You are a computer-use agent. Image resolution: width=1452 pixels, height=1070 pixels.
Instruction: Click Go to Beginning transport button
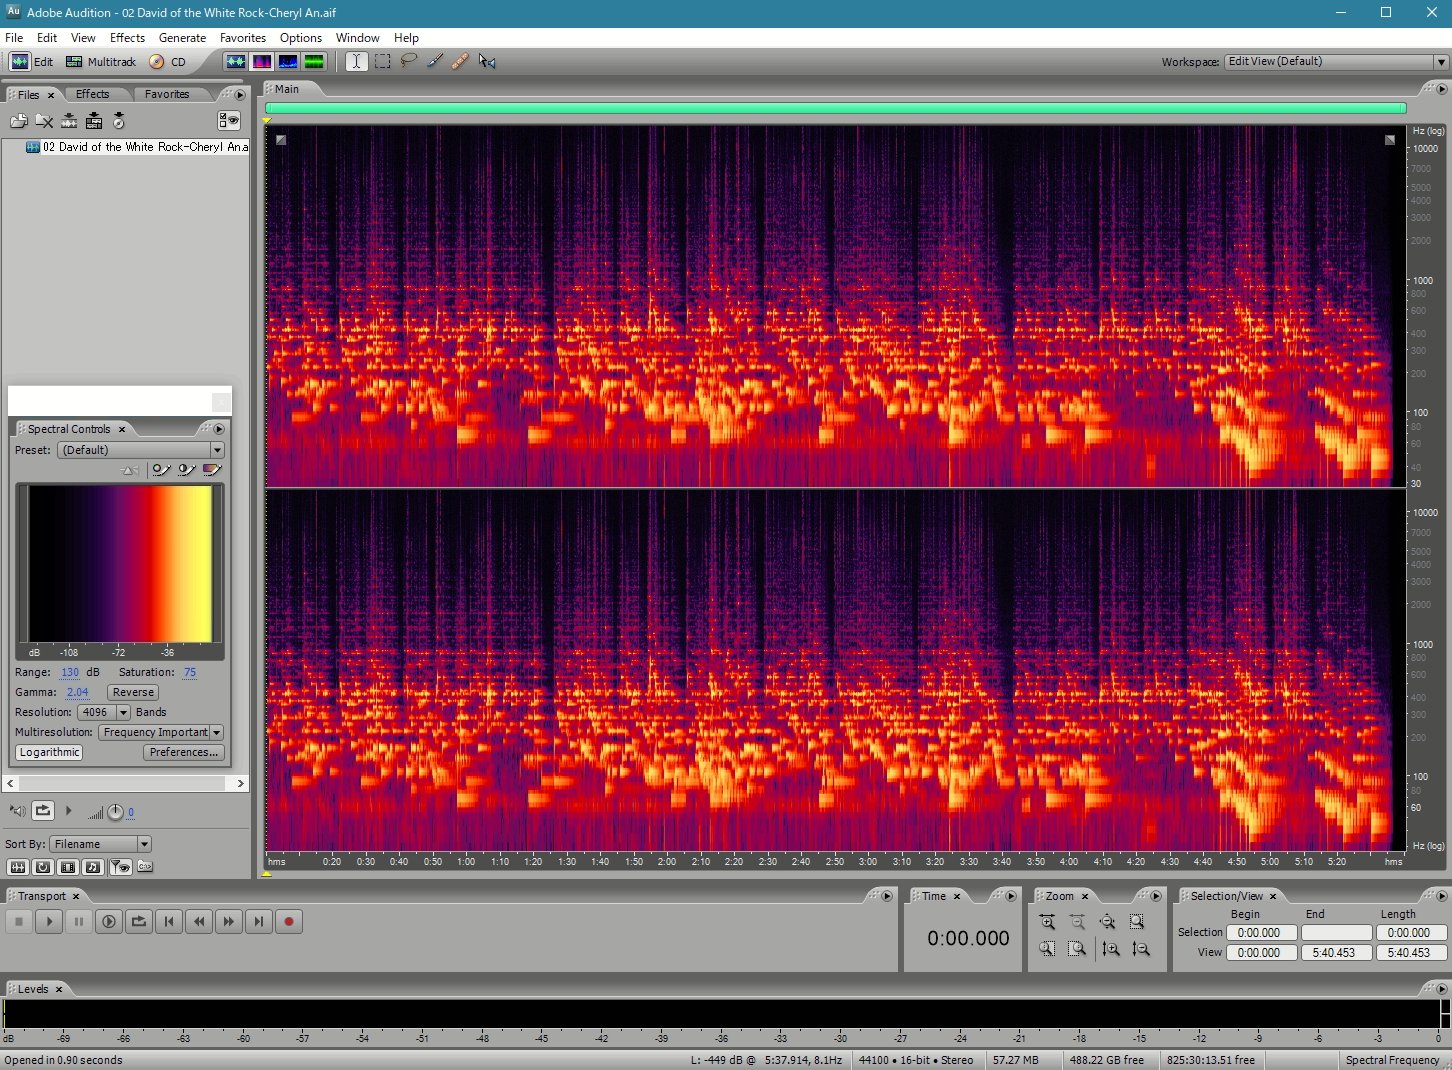click(169, 922)
